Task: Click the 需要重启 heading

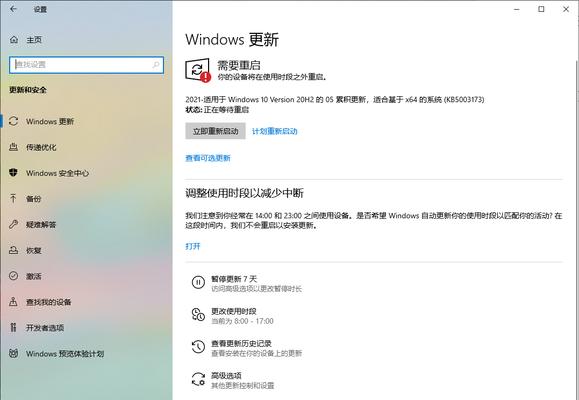Action: pos(239,65)
